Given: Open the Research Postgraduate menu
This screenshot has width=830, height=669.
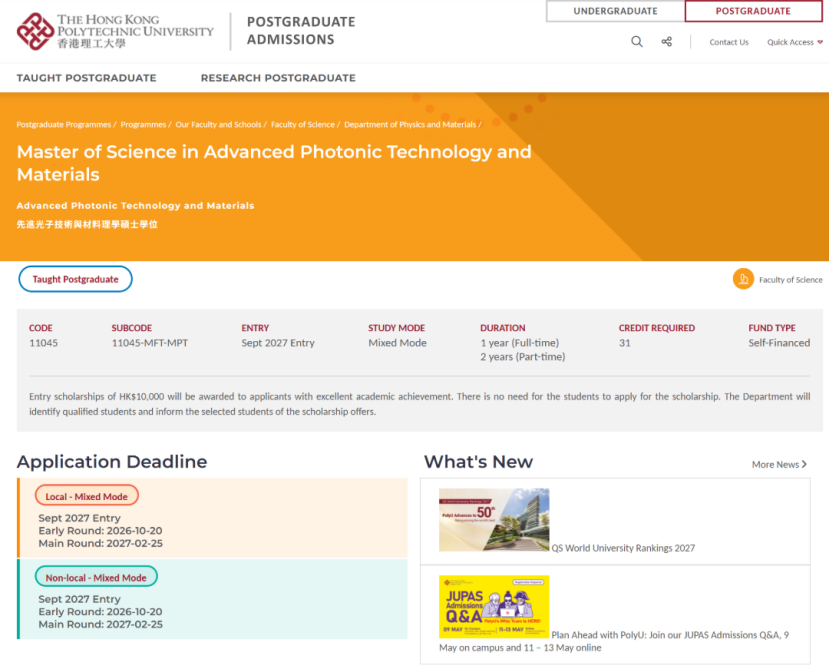Looking at the screenshot, I should (278, 78).
